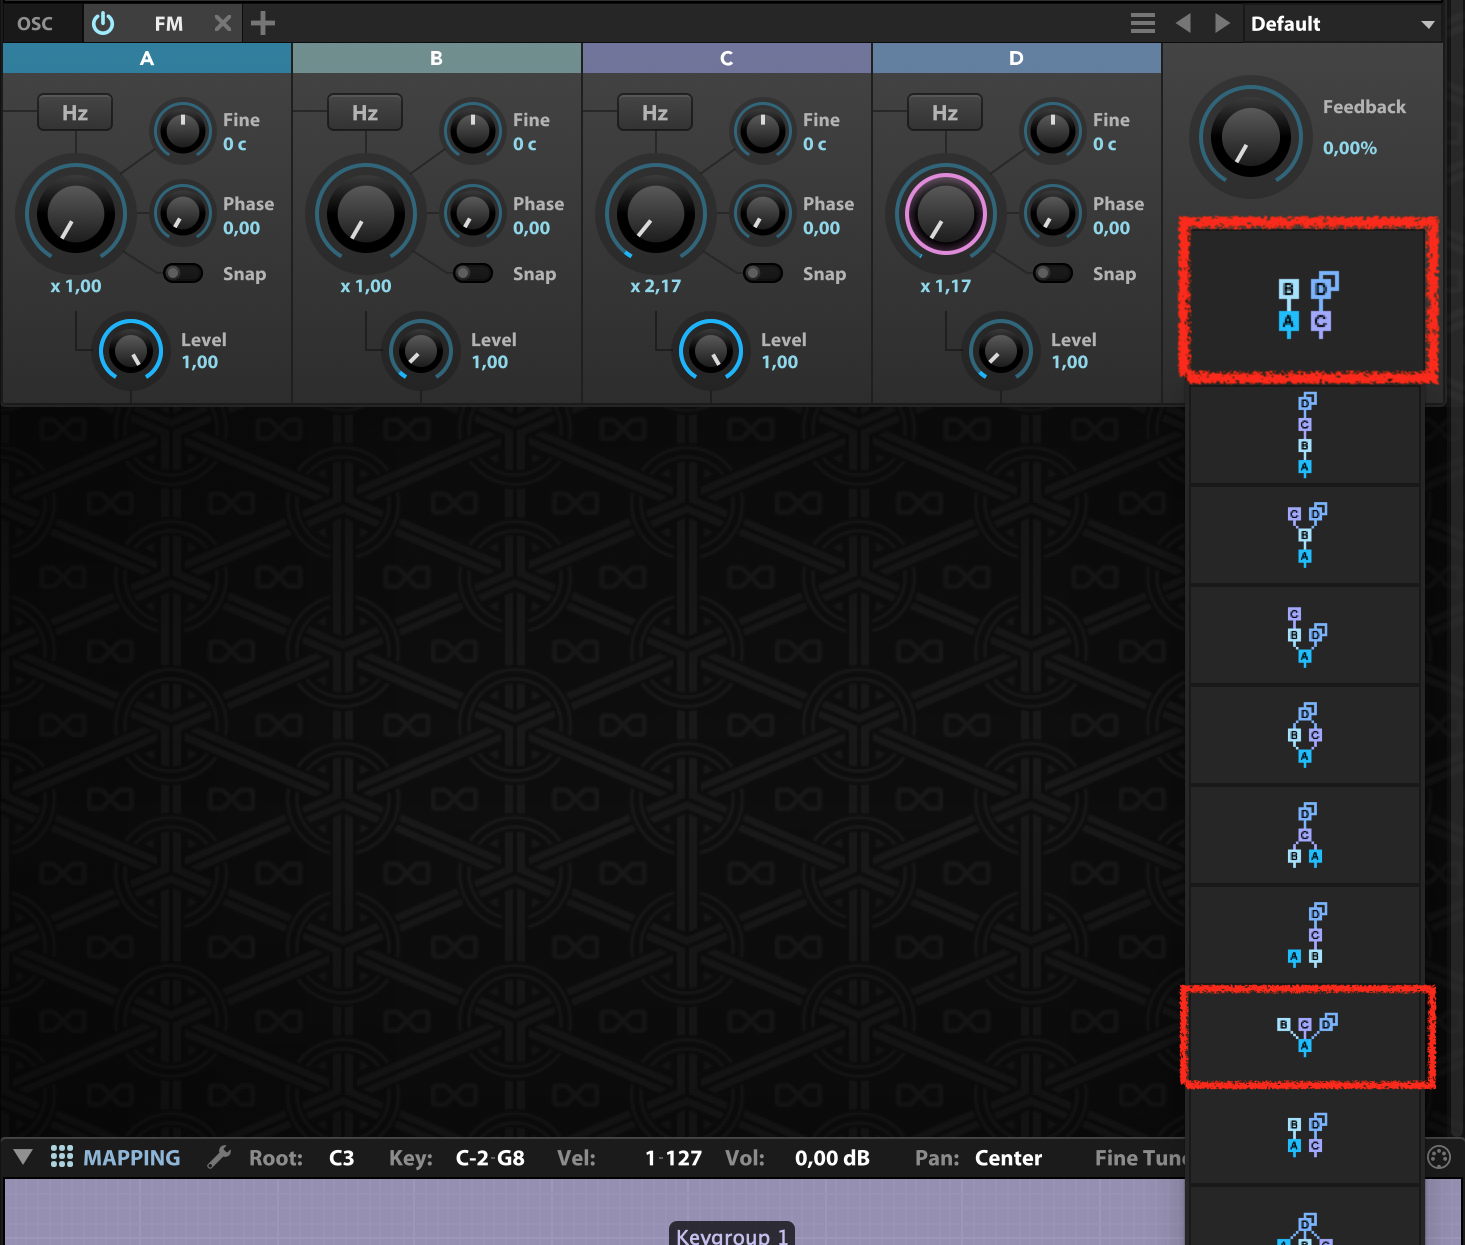The image size is (1465, 1245).
Task: Enable Snap switch on operator C
Action: coord(763,273)
